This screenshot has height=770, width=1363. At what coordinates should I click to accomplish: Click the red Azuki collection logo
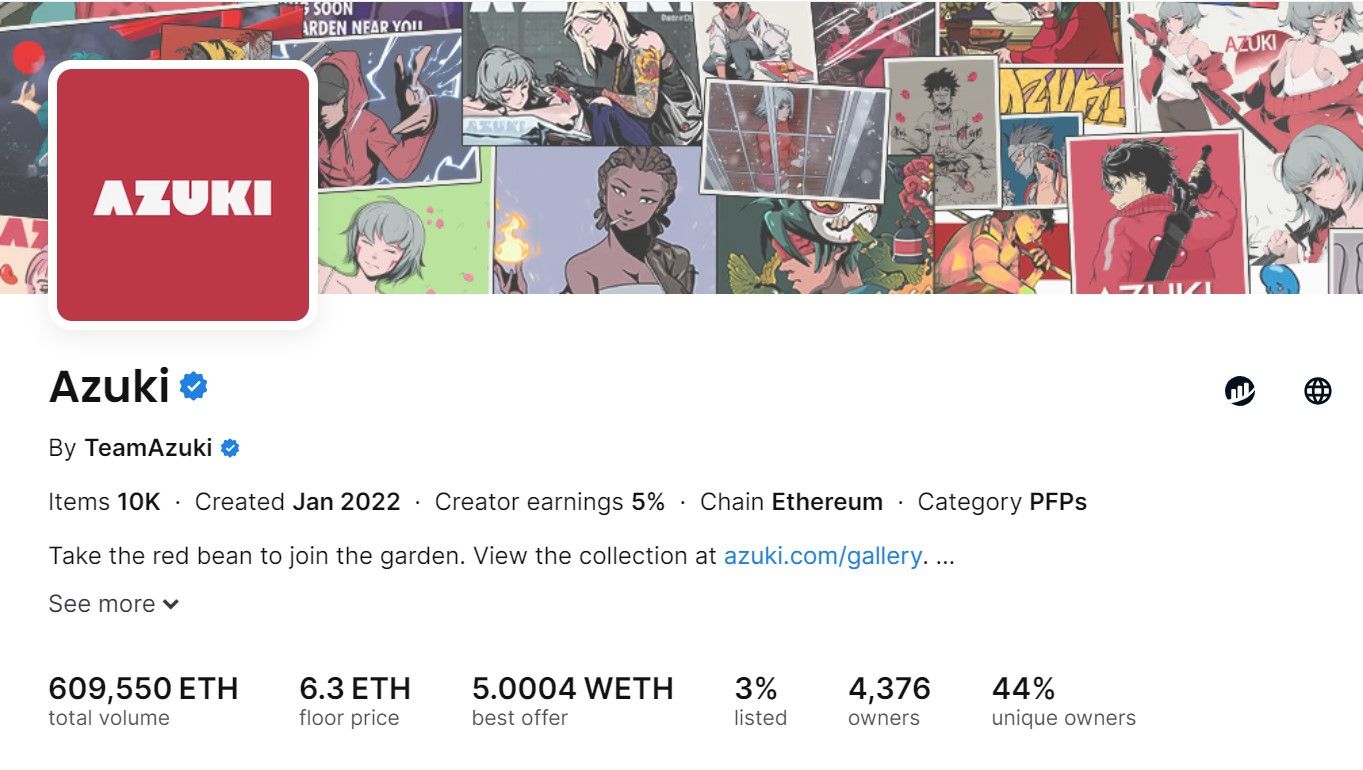[183, 195]
